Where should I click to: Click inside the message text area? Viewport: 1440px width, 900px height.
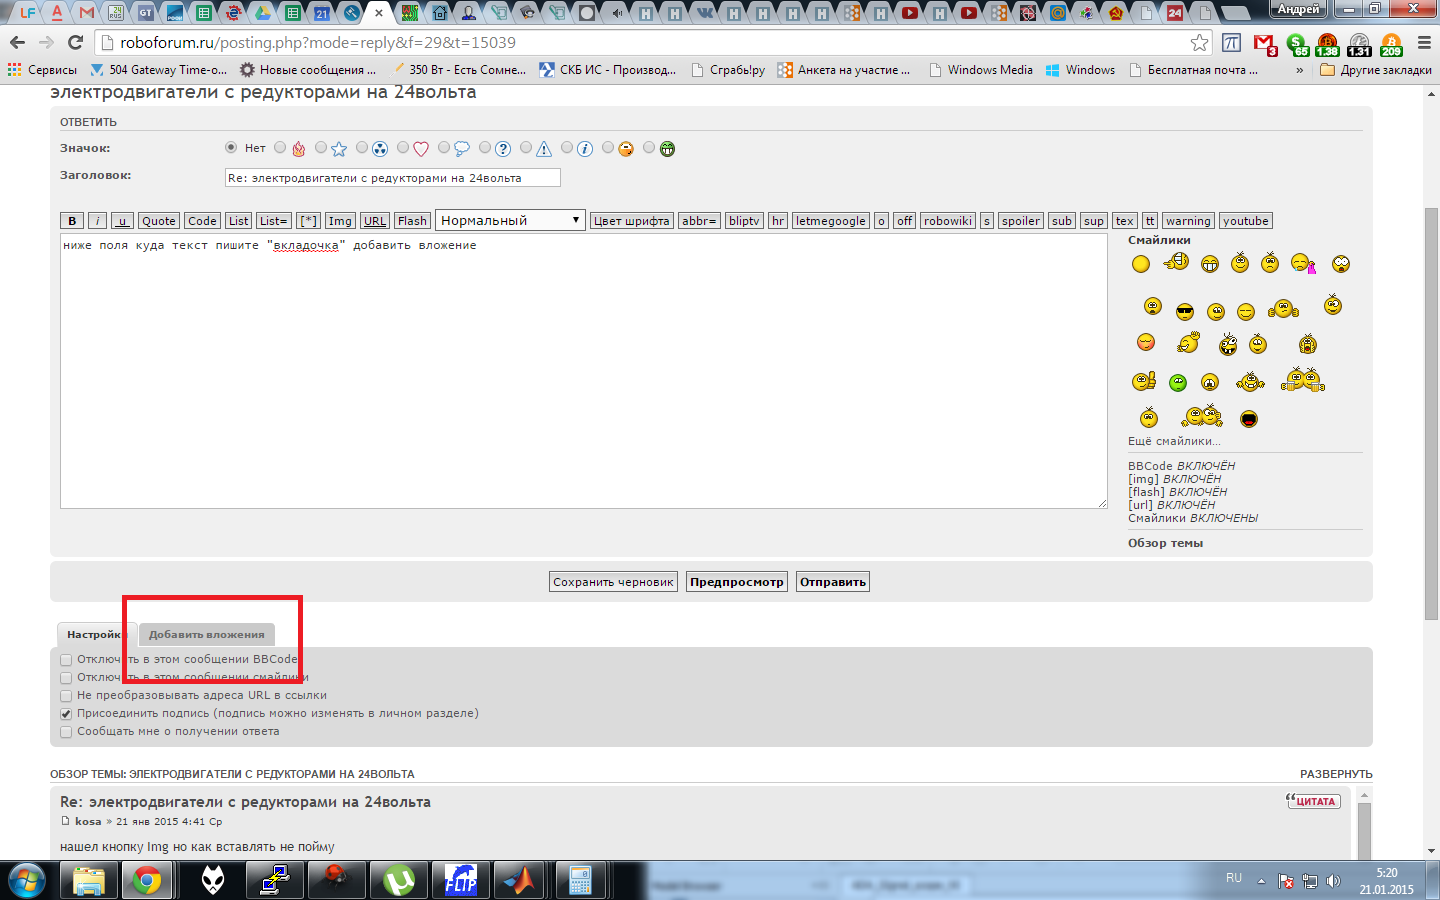point(583,372)
